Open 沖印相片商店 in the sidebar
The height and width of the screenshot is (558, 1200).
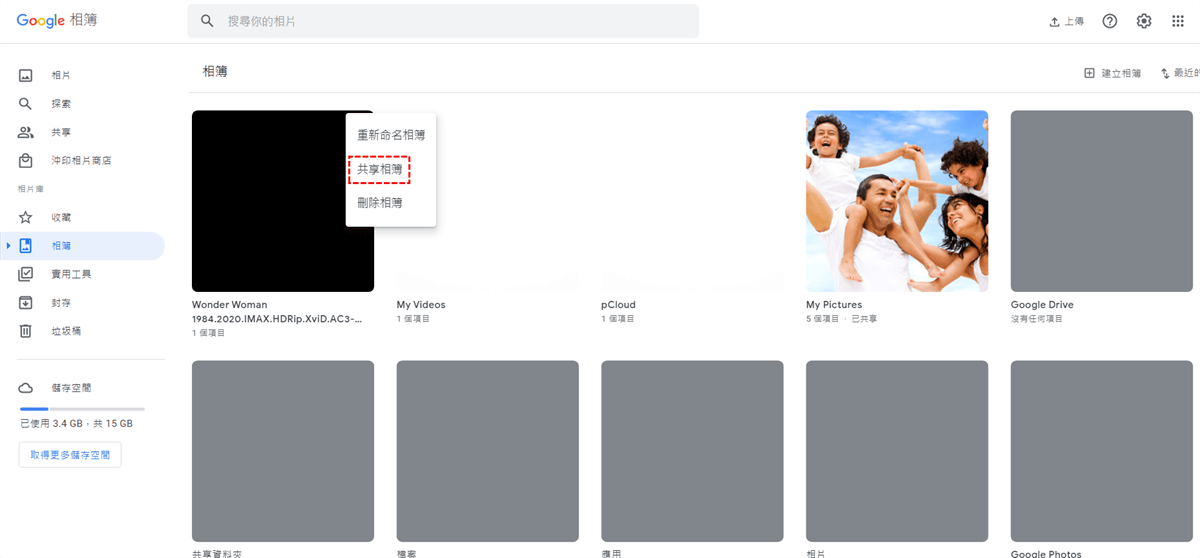click(x=82, y=160)
